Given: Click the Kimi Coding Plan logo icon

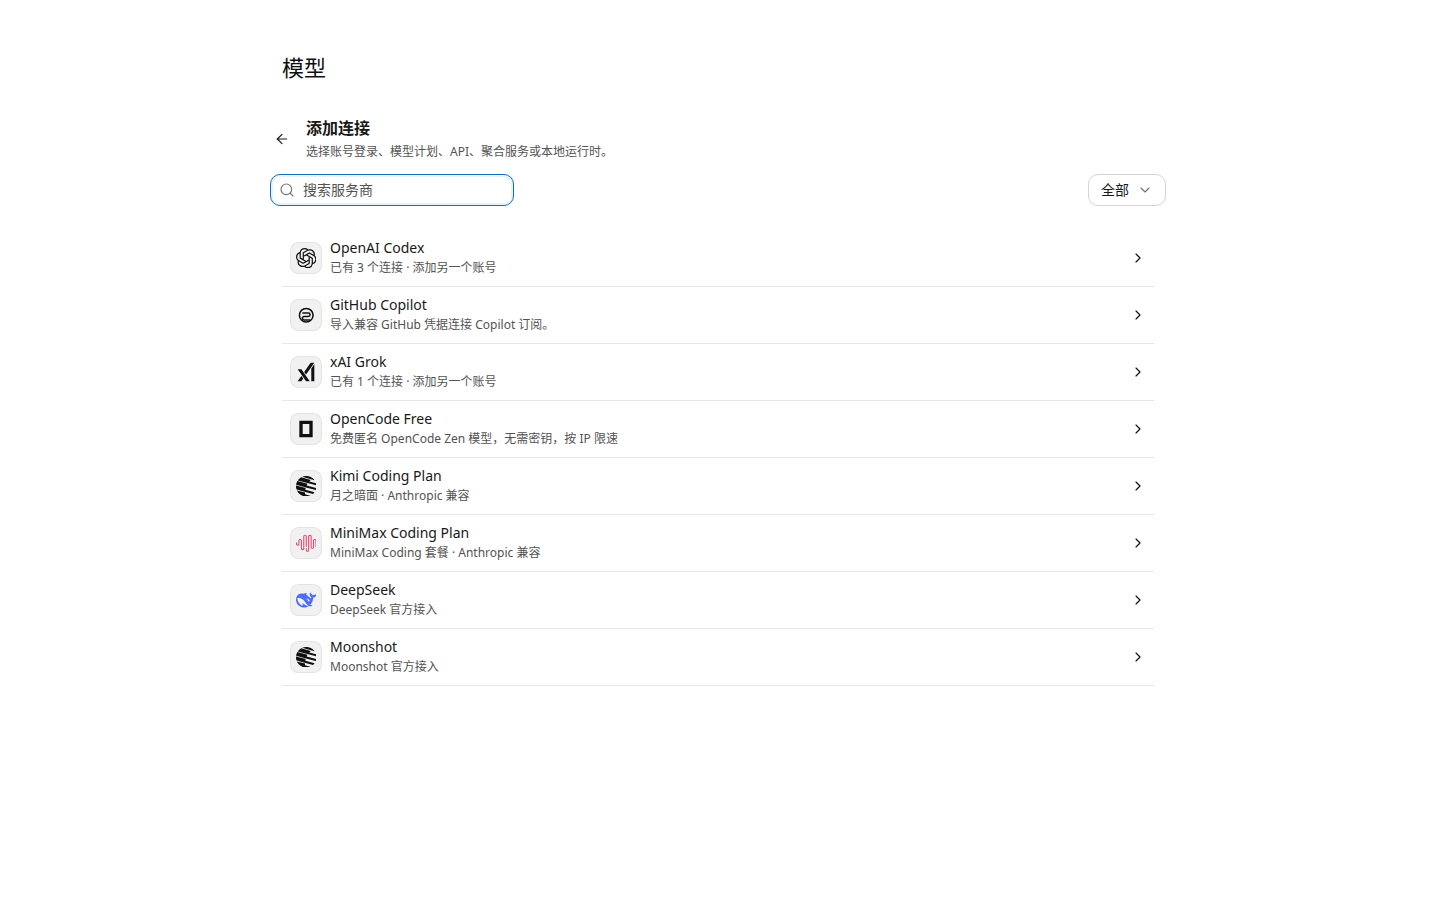Looking at the screenshot, I should pos(306,486).
